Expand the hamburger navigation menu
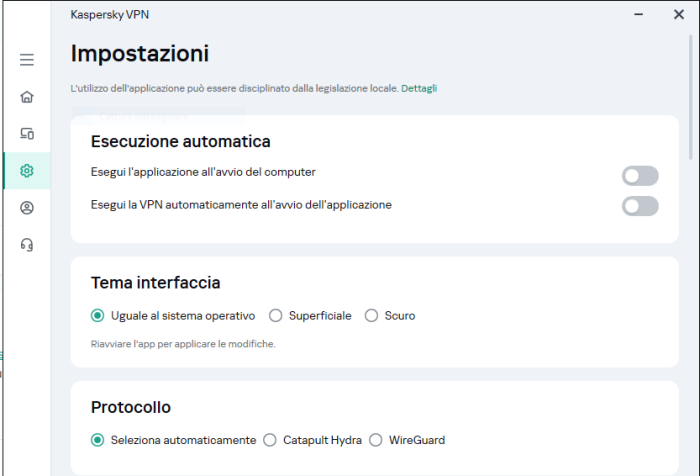The height and width of the screenshot is (476, 700). tap(27, 60)
